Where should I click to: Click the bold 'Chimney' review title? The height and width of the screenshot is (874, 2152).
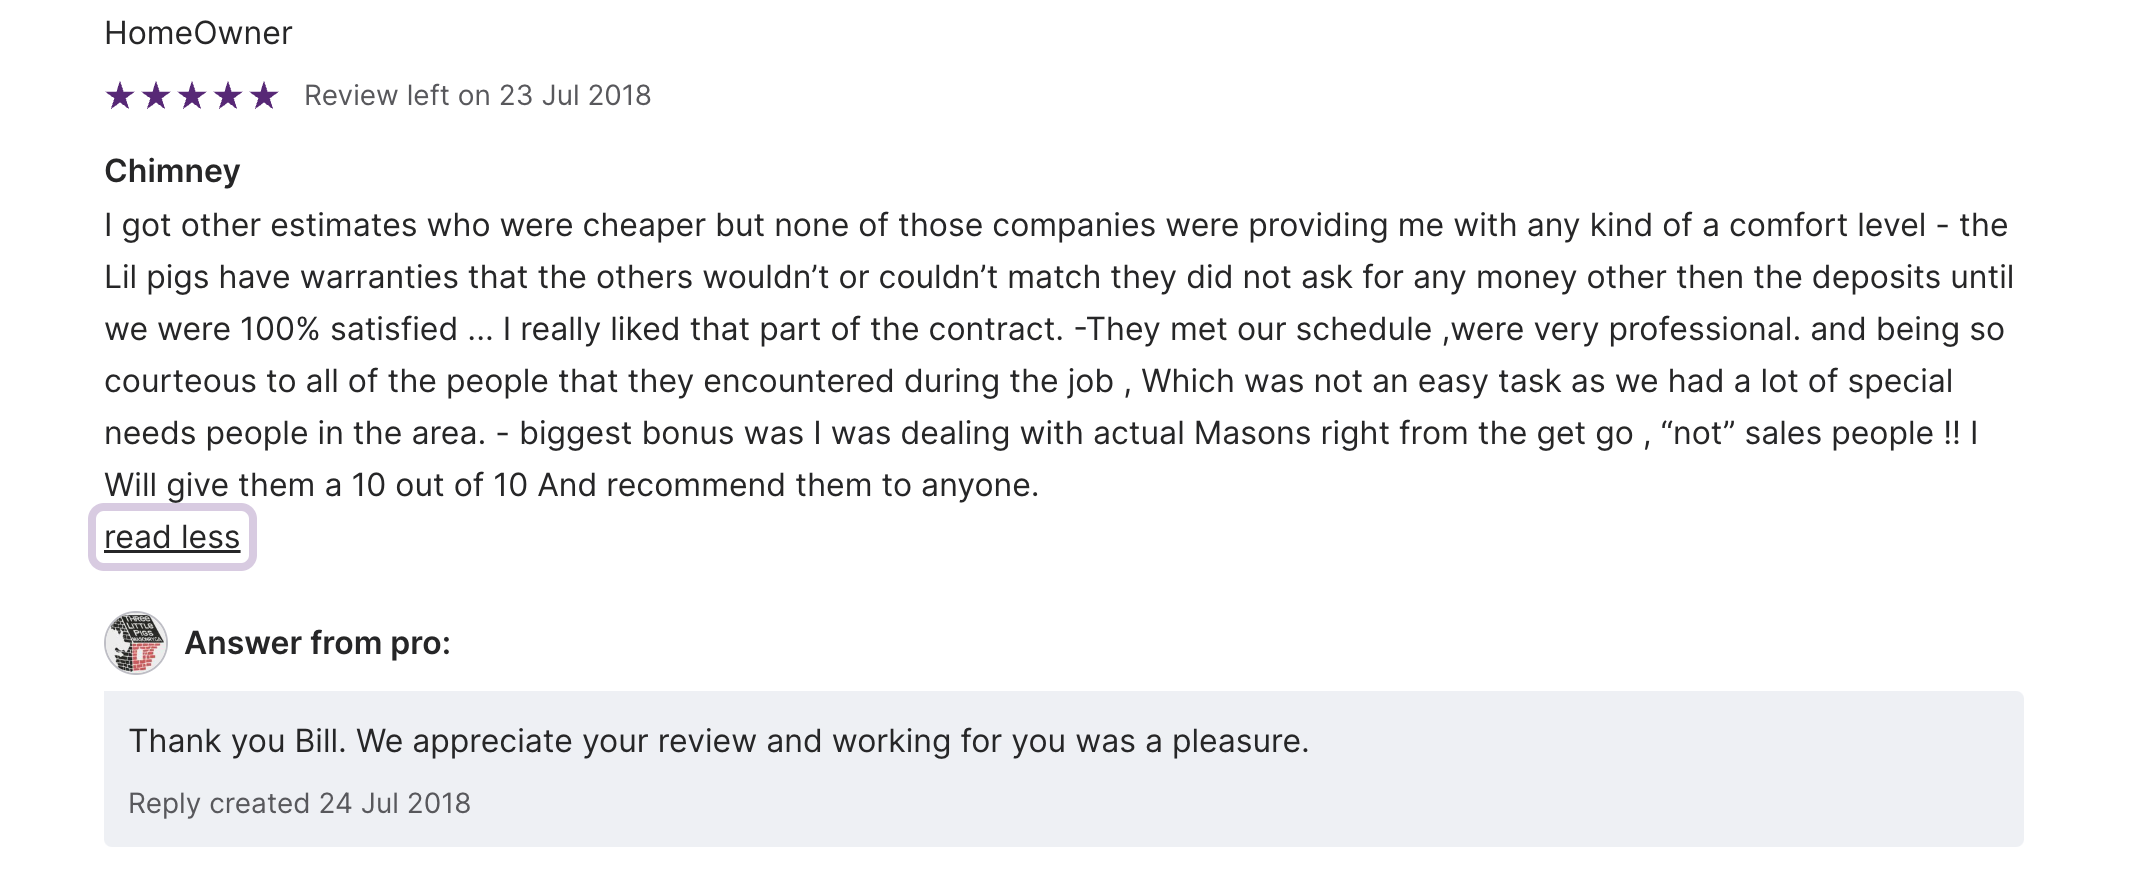tap(172, 171)
